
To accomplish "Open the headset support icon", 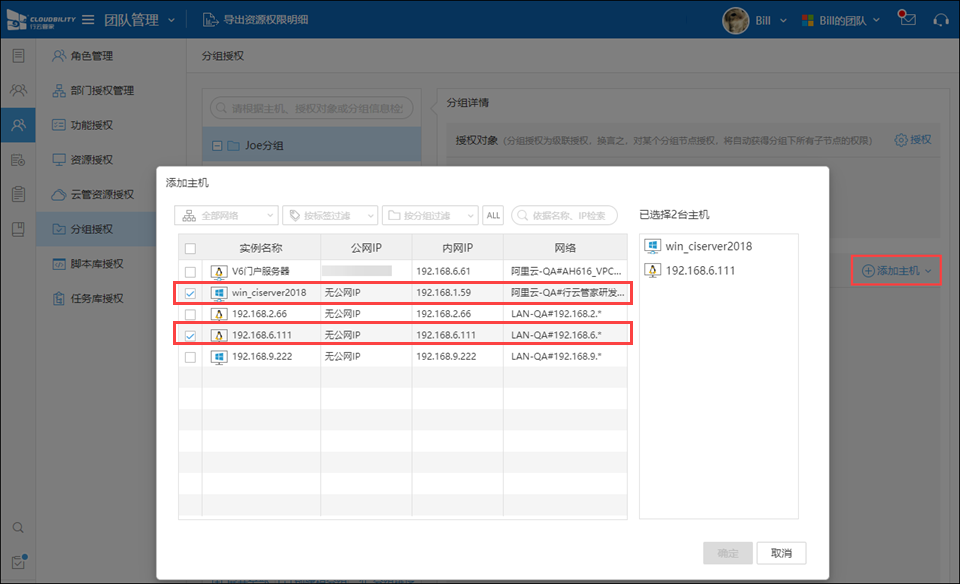I will [940, 20].
